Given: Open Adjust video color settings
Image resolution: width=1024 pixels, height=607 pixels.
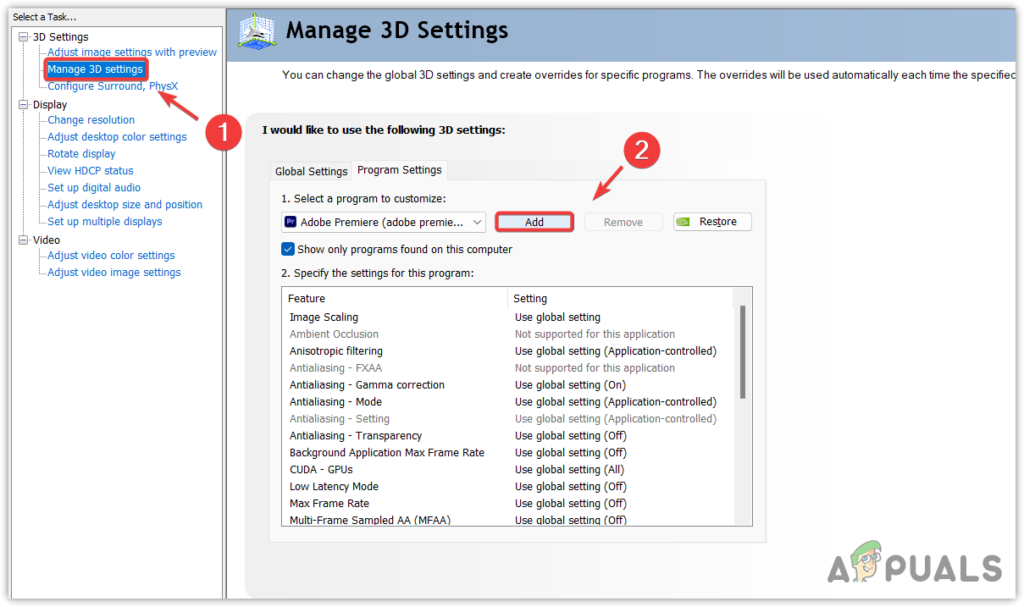Looking at the screenshot, I should click(x=111, y=255).
